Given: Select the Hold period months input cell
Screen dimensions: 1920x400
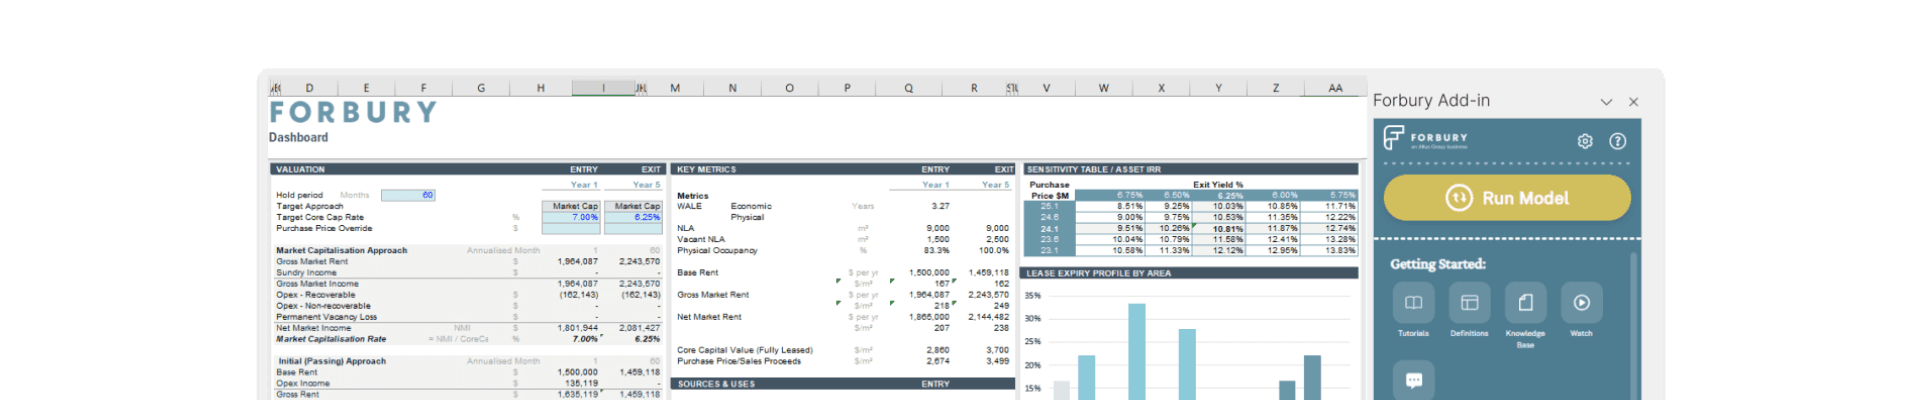Looking at the screenshot, I should 408,195.
